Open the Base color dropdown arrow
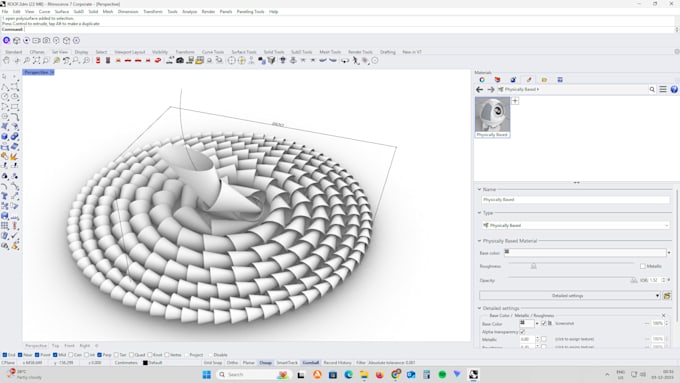This screenshot has width=680, height=383. point(669,253)
